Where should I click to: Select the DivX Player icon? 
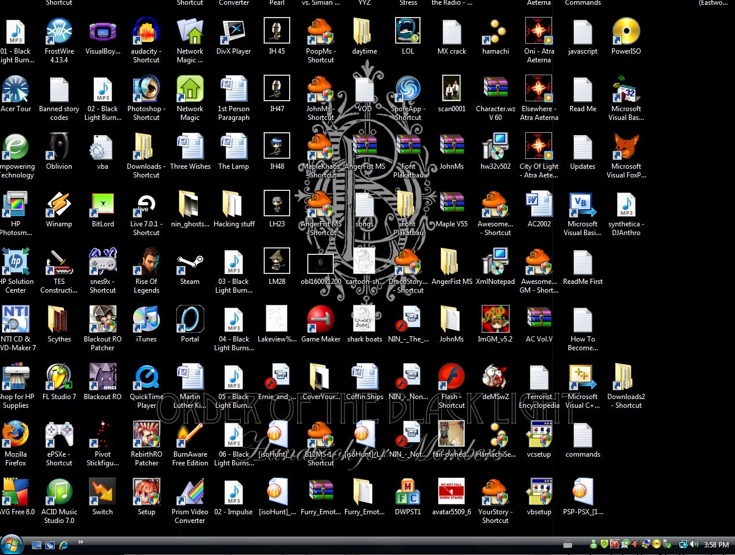[233, 32]
